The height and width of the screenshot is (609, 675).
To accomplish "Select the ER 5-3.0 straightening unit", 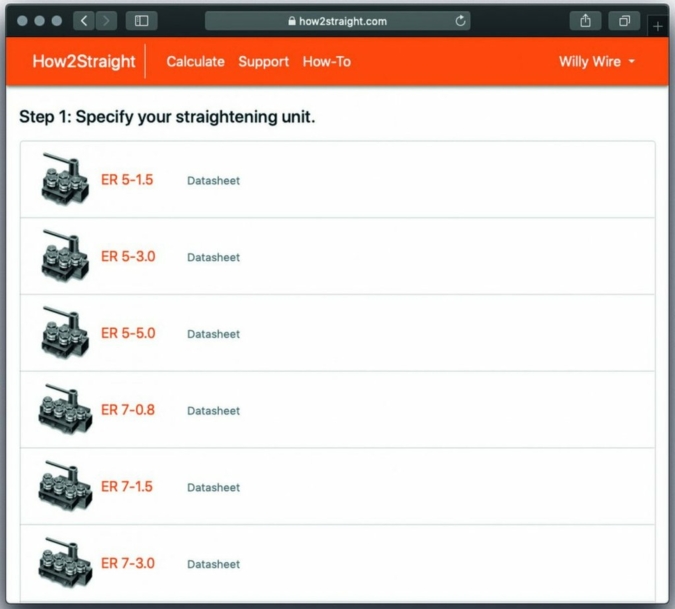I will (x=128, y=257).
